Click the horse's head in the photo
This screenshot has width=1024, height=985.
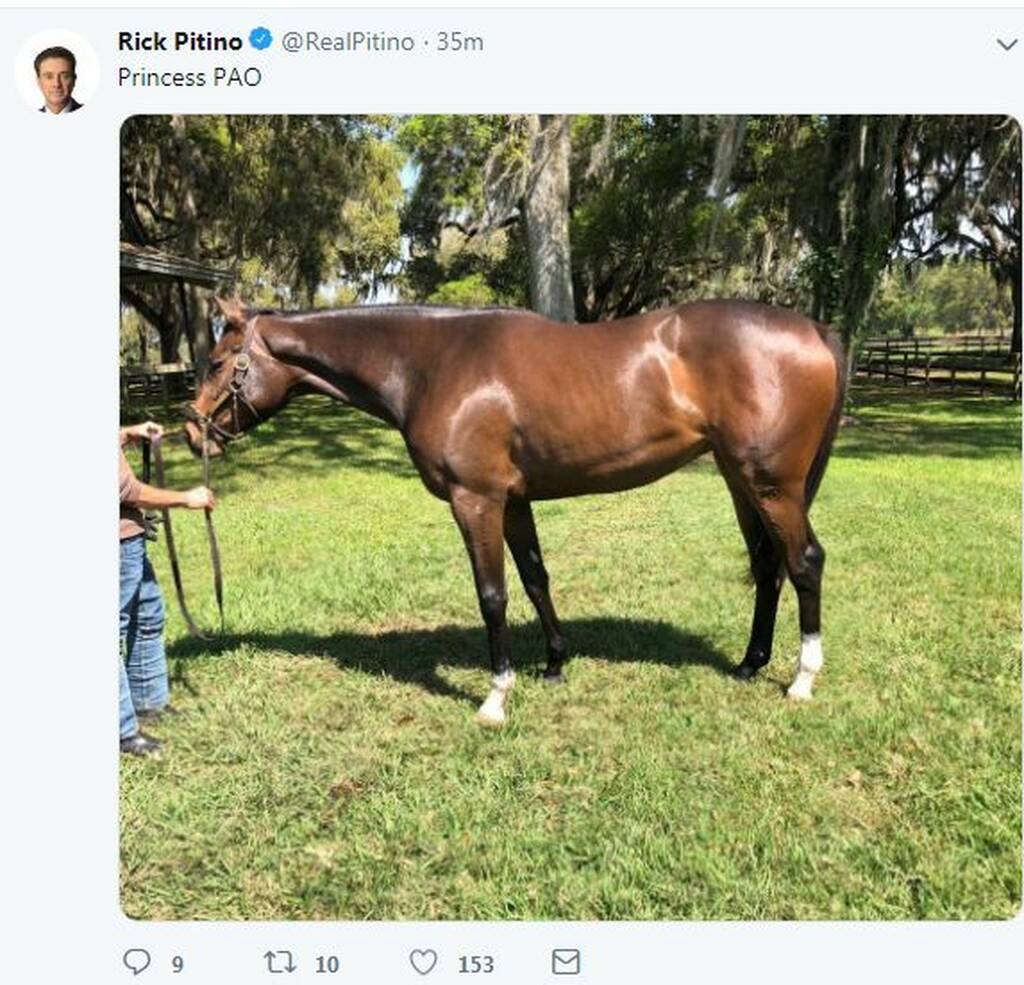click(225, 390)
